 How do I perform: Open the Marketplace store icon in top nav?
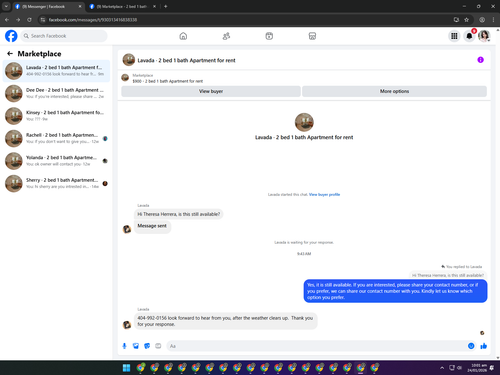coord(312,36)
